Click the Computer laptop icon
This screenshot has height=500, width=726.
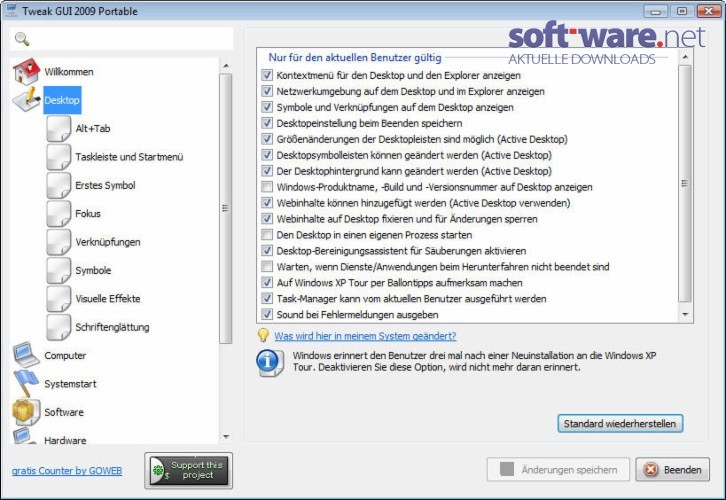pos(26,355)
